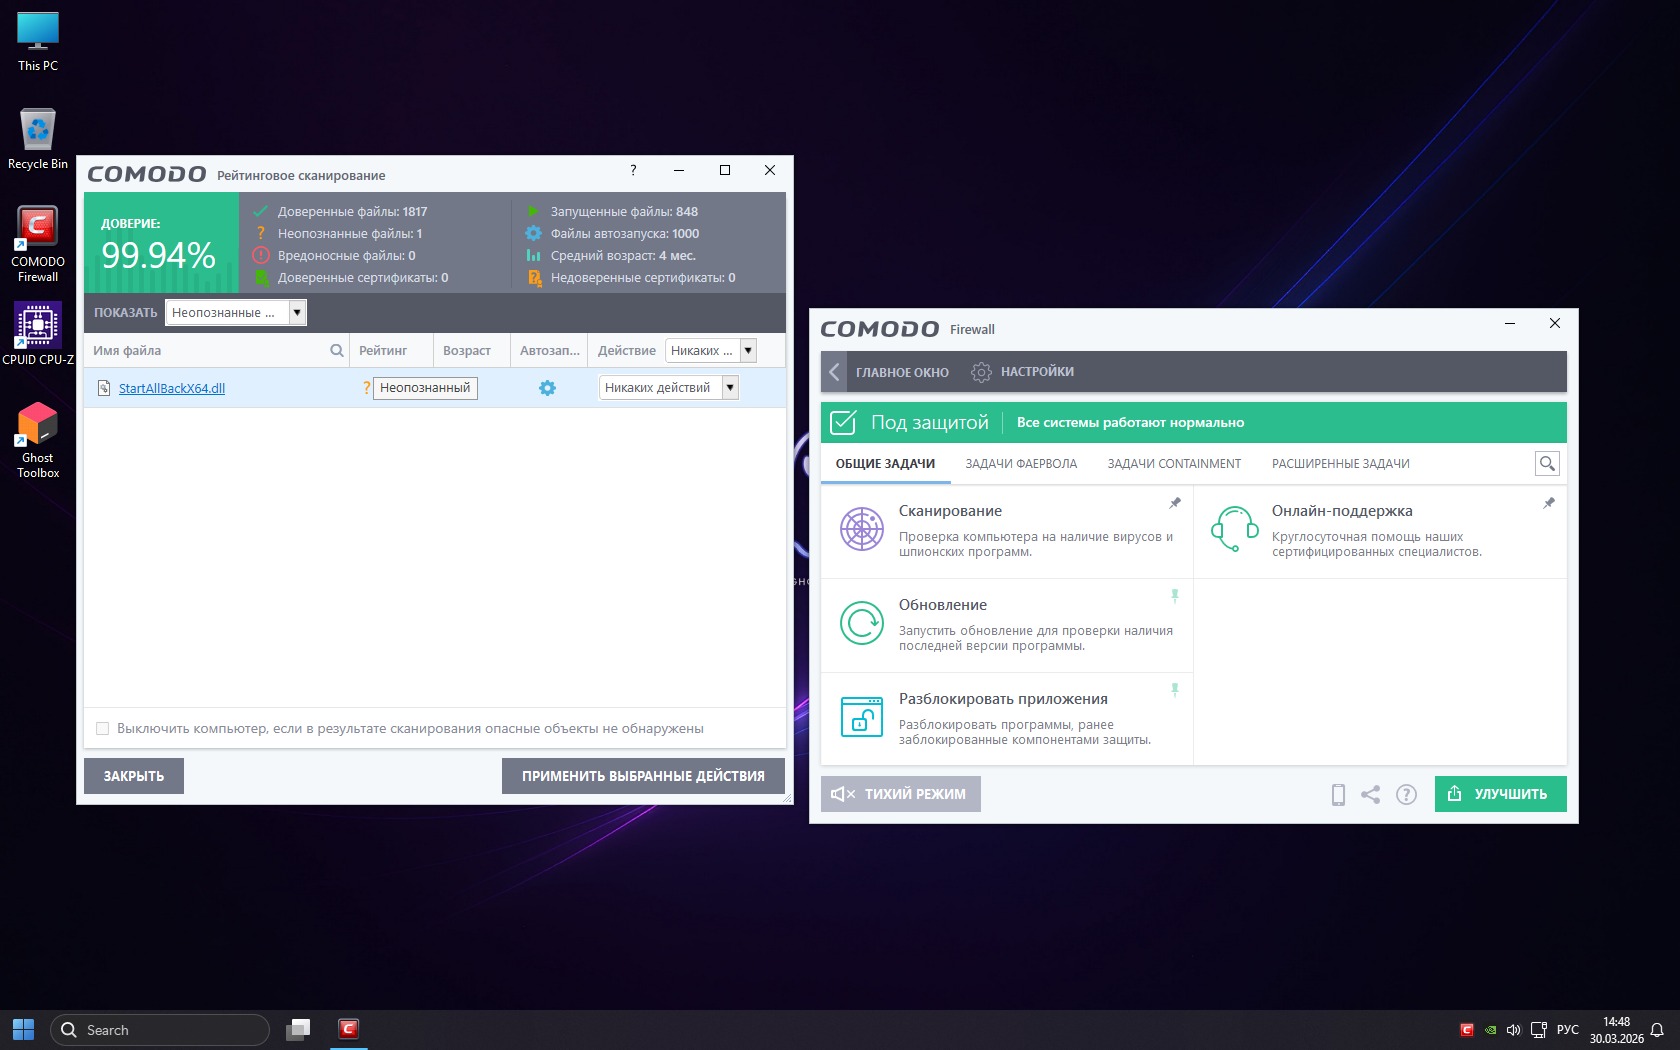Switch to Задачи фаервола tab
1680x1050 pixels.
1021,464
